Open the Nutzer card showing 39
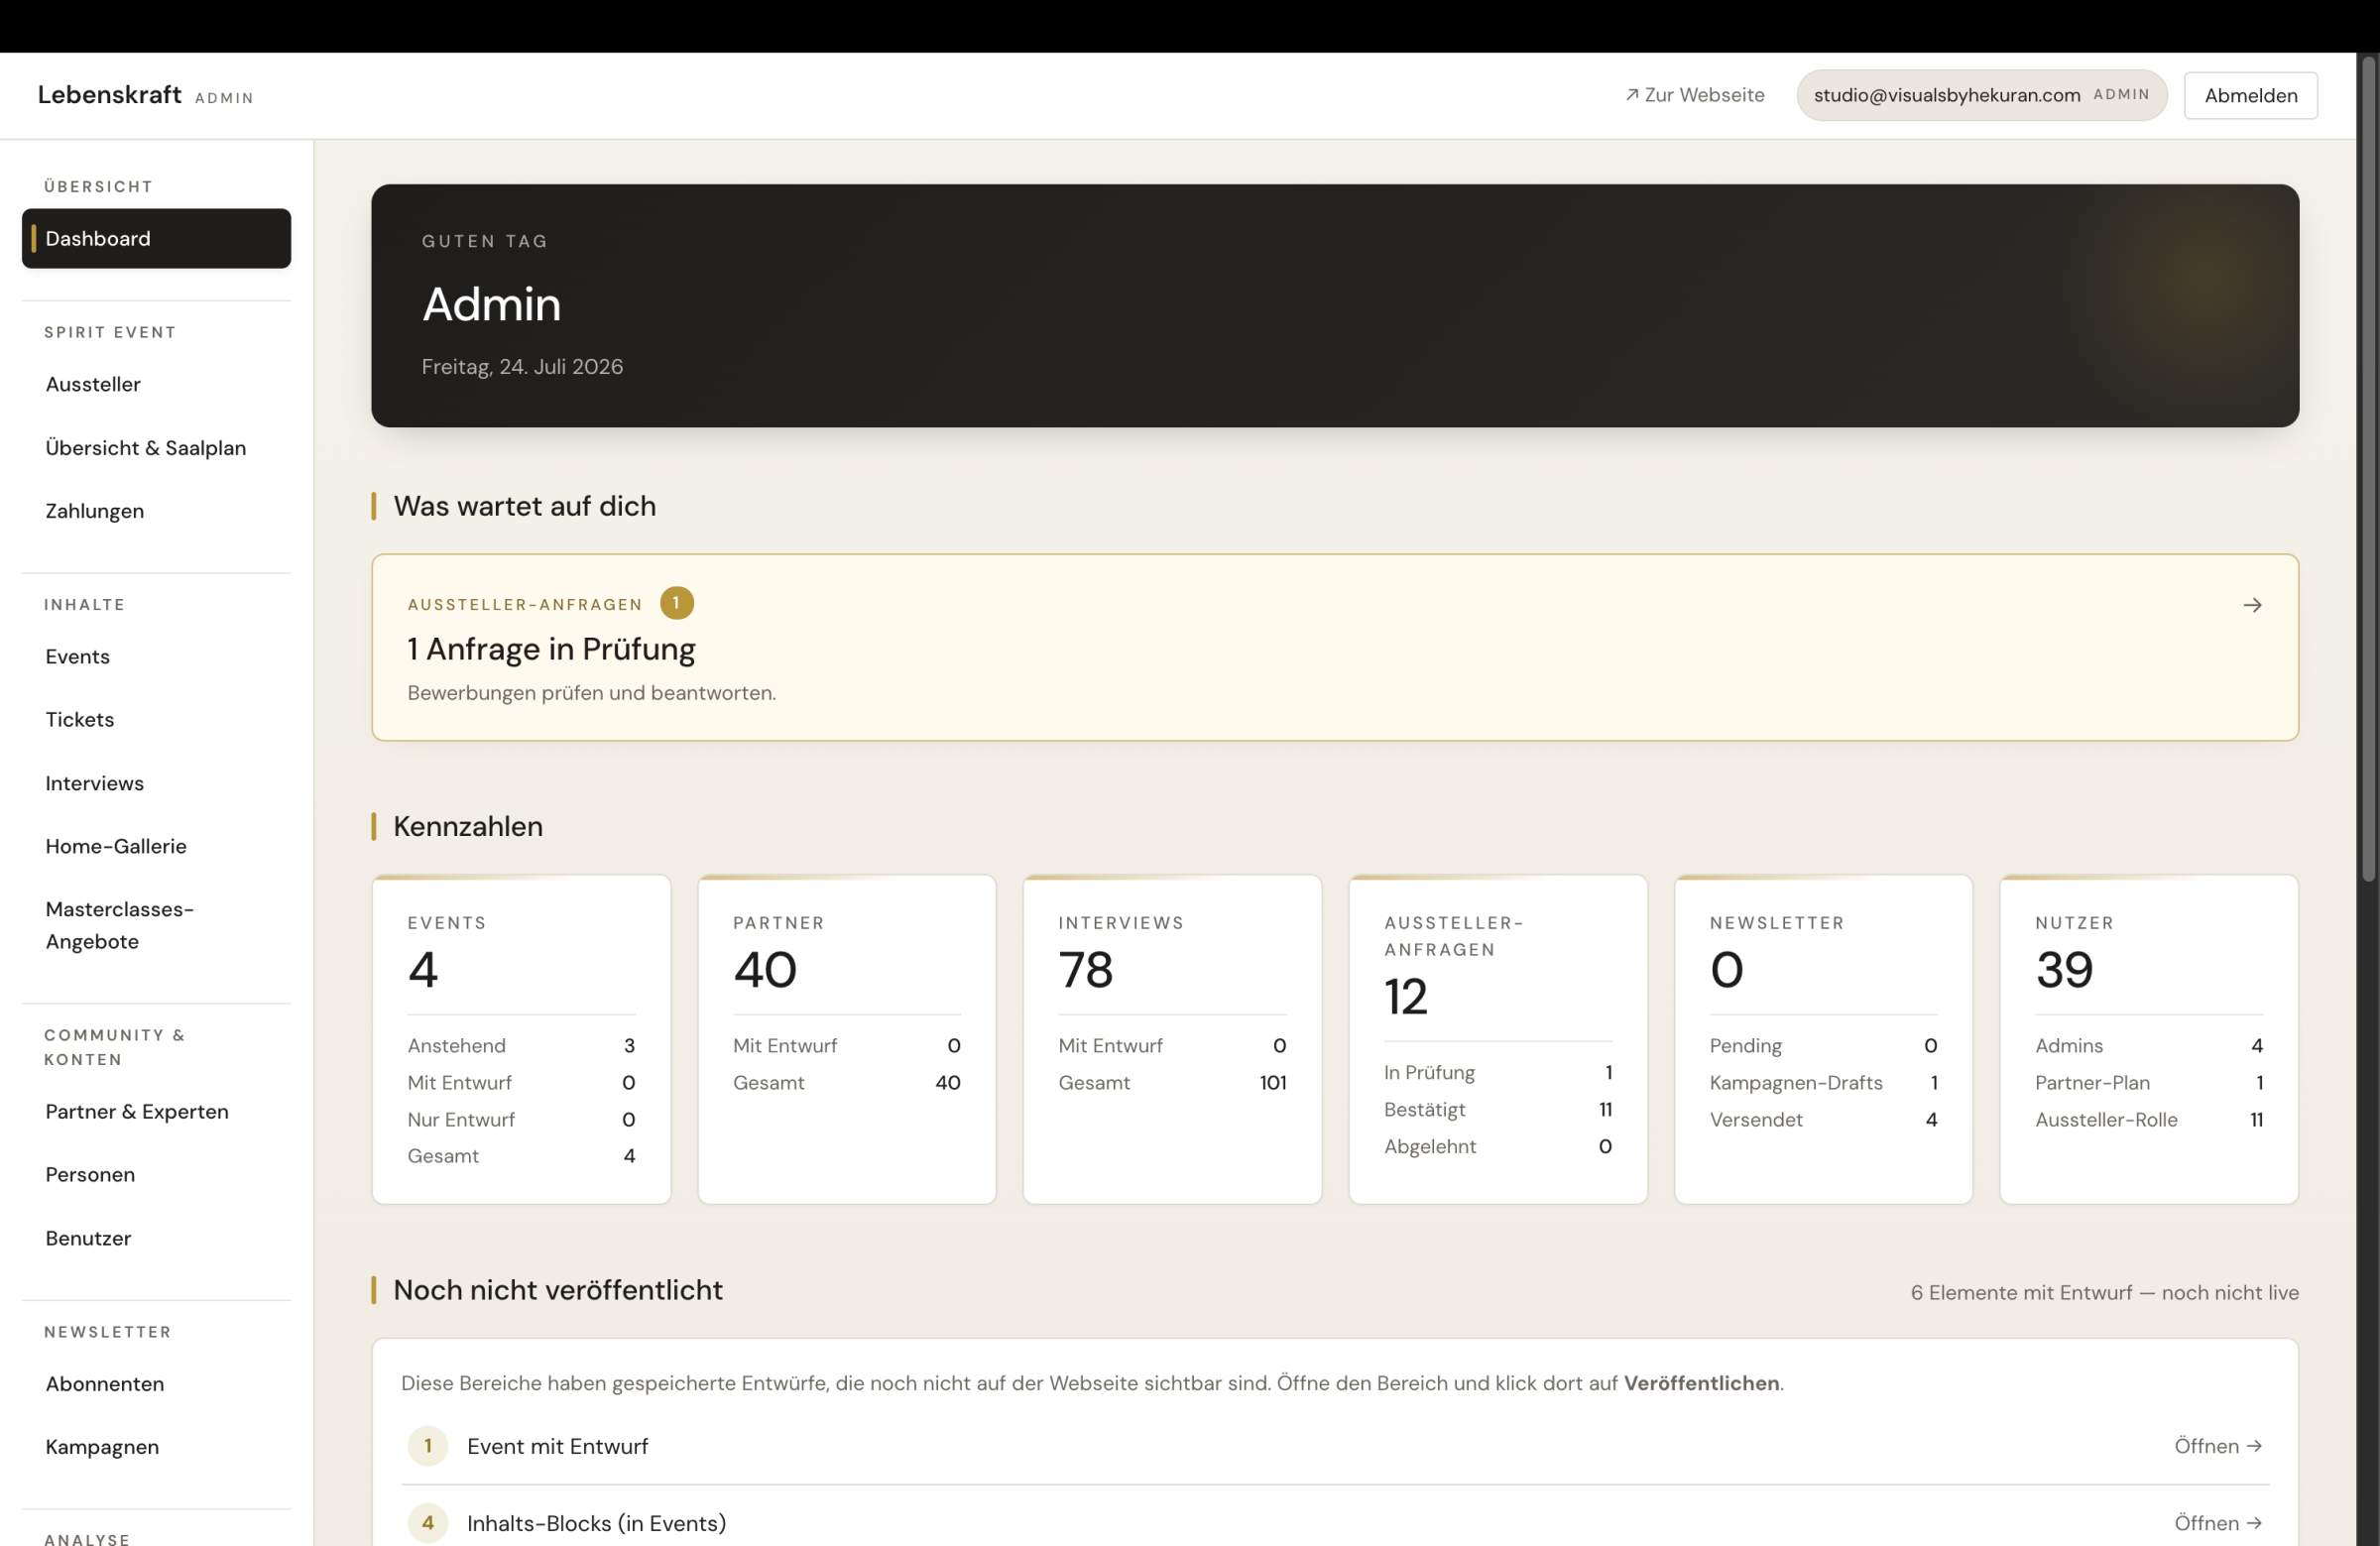The image size is (2380, 1546). [2148, 1039]
